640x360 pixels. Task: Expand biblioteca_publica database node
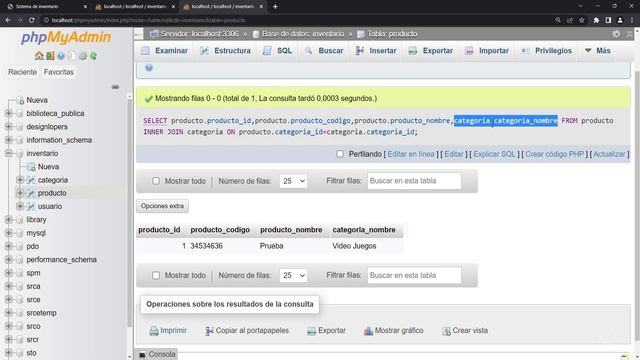9,113
